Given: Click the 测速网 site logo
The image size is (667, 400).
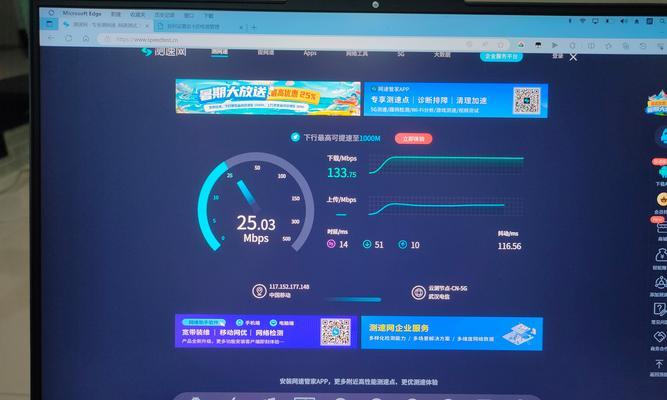Looking at the screenshot, I should click(164, 51).
